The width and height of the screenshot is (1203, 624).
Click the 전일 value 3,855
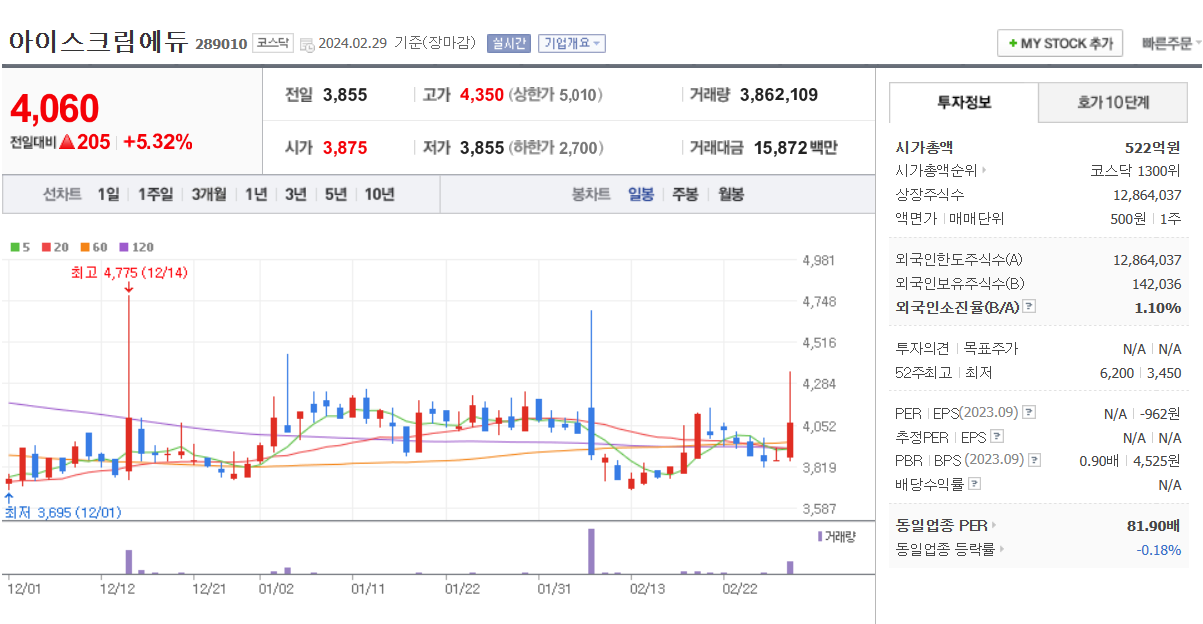click(345, 95)
